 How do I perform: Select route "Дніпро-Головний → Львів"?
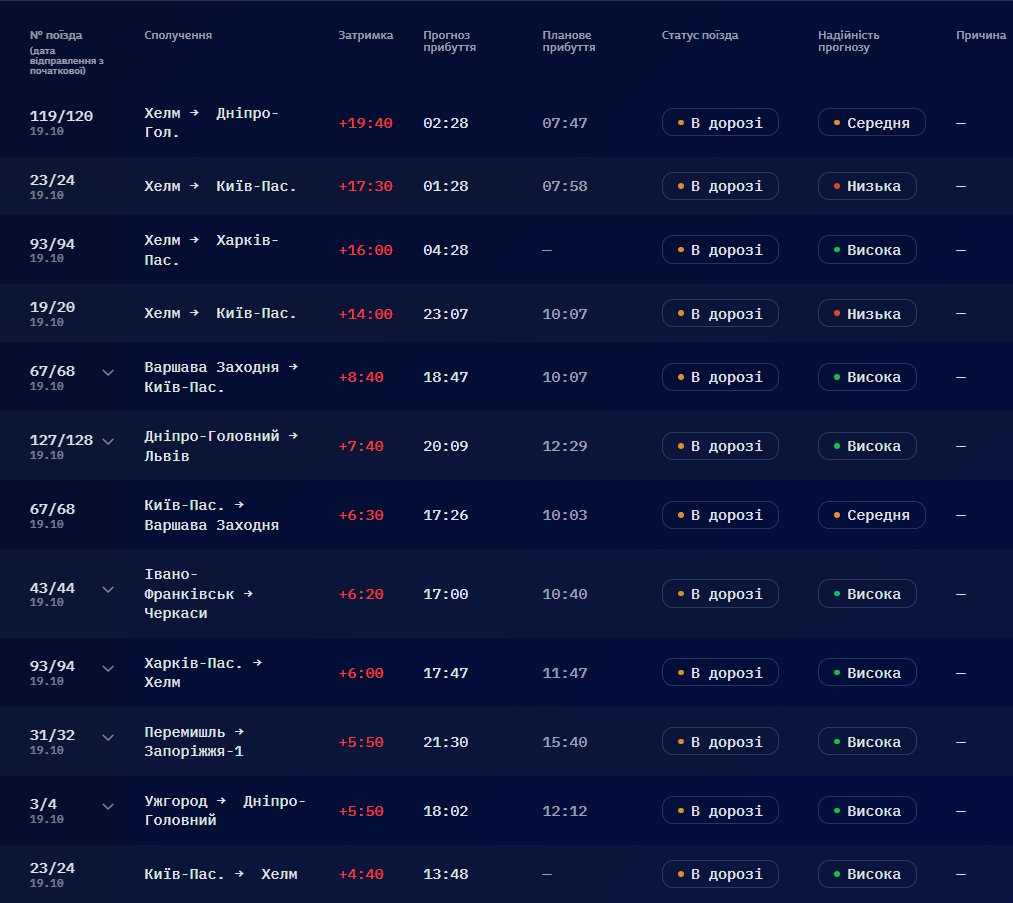pos(221,446)
